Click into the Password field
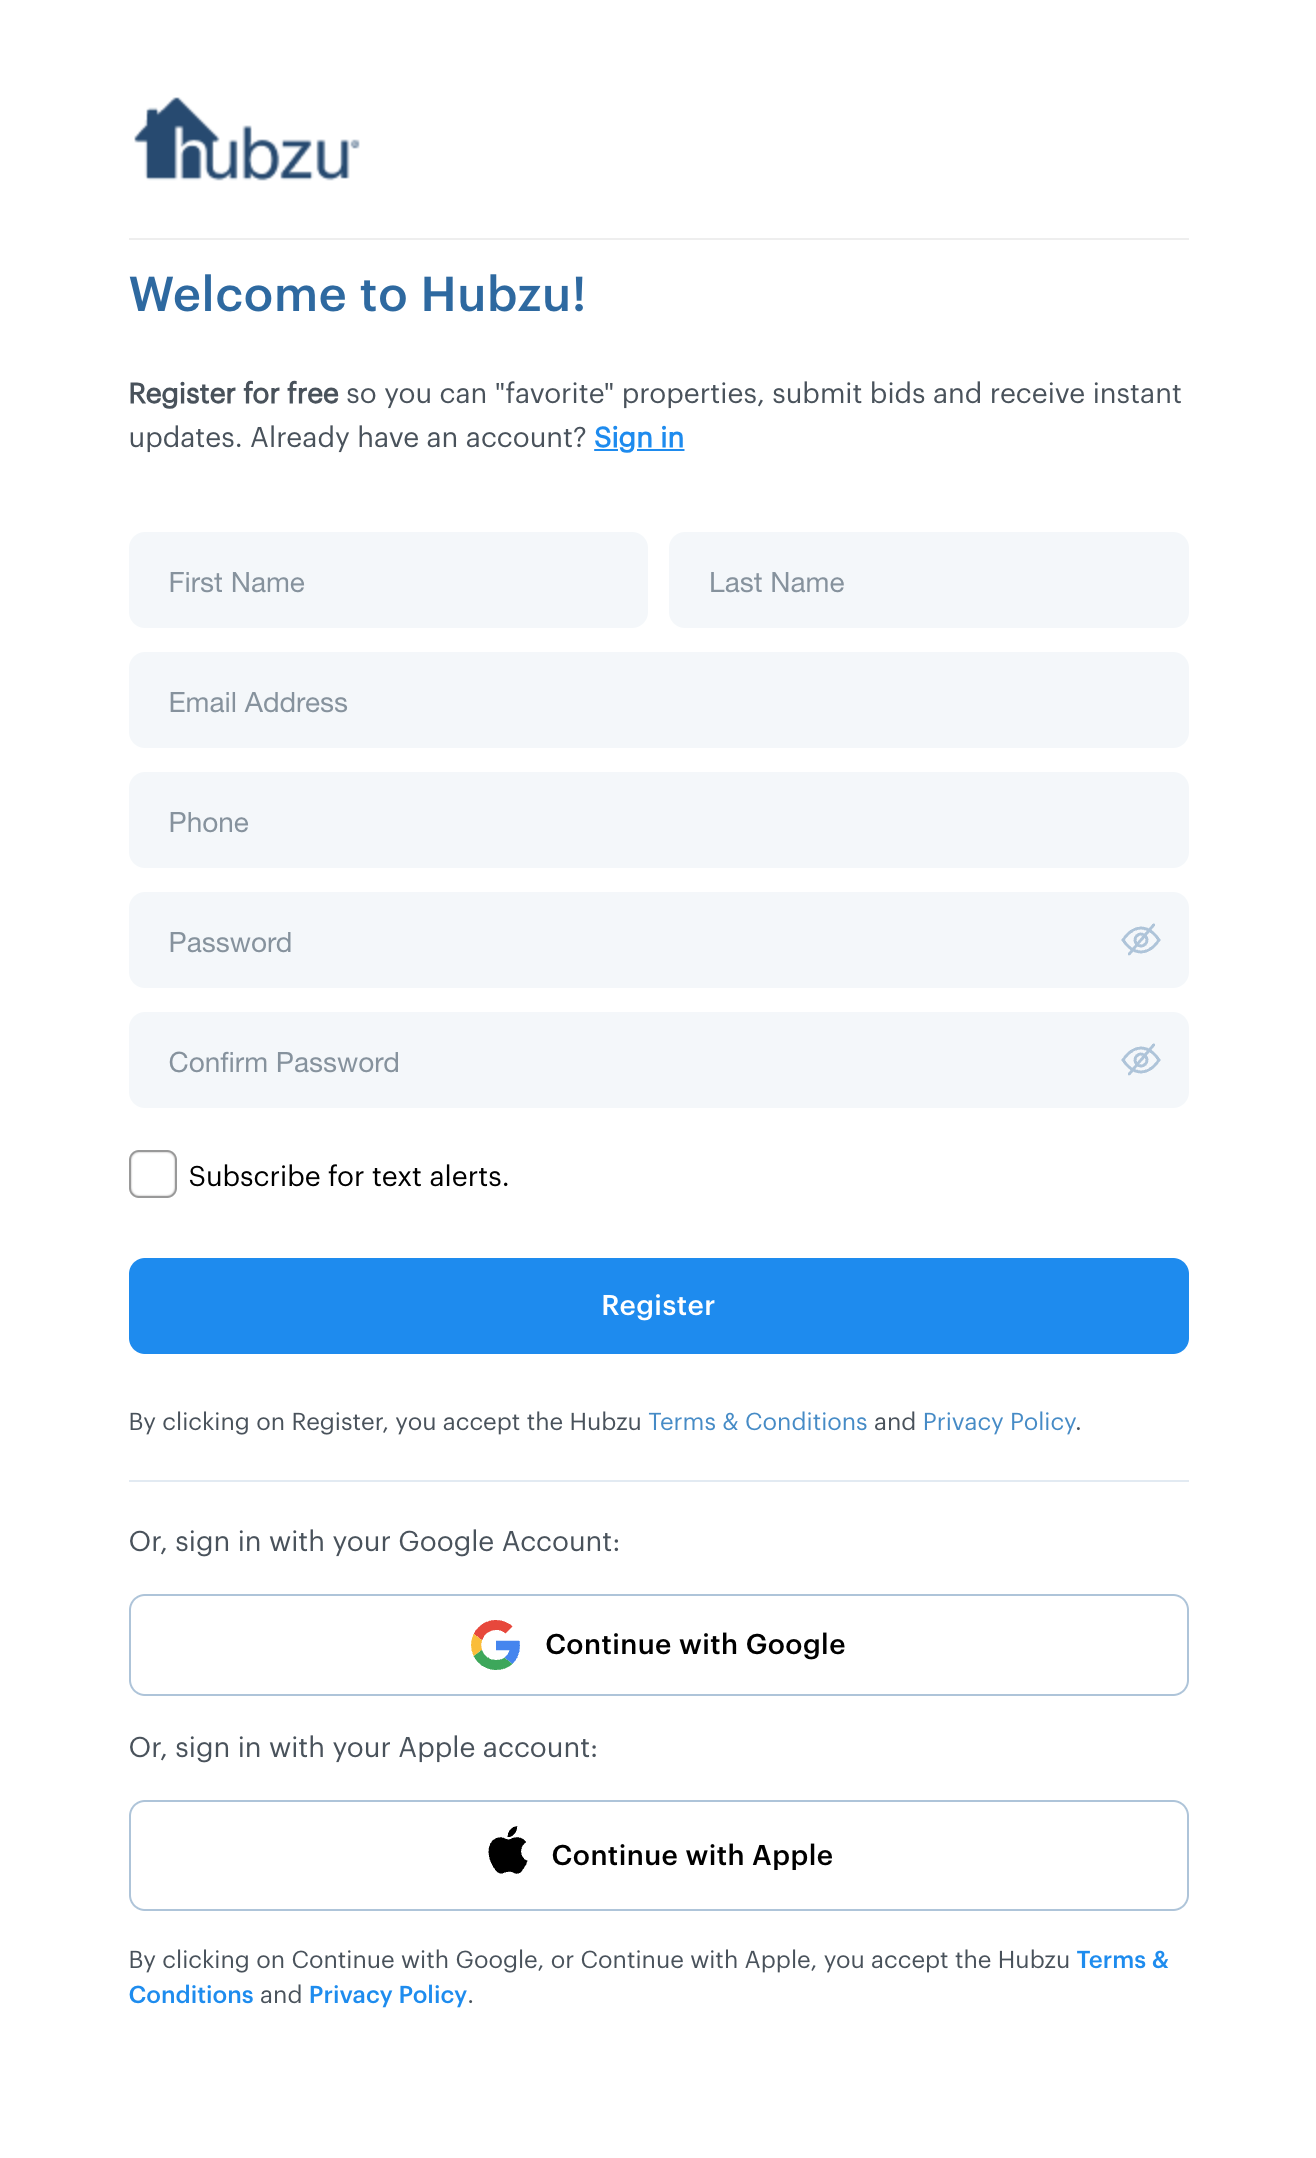The width and height of the screenshot is (1316, 2158). (x=620, y=941)
